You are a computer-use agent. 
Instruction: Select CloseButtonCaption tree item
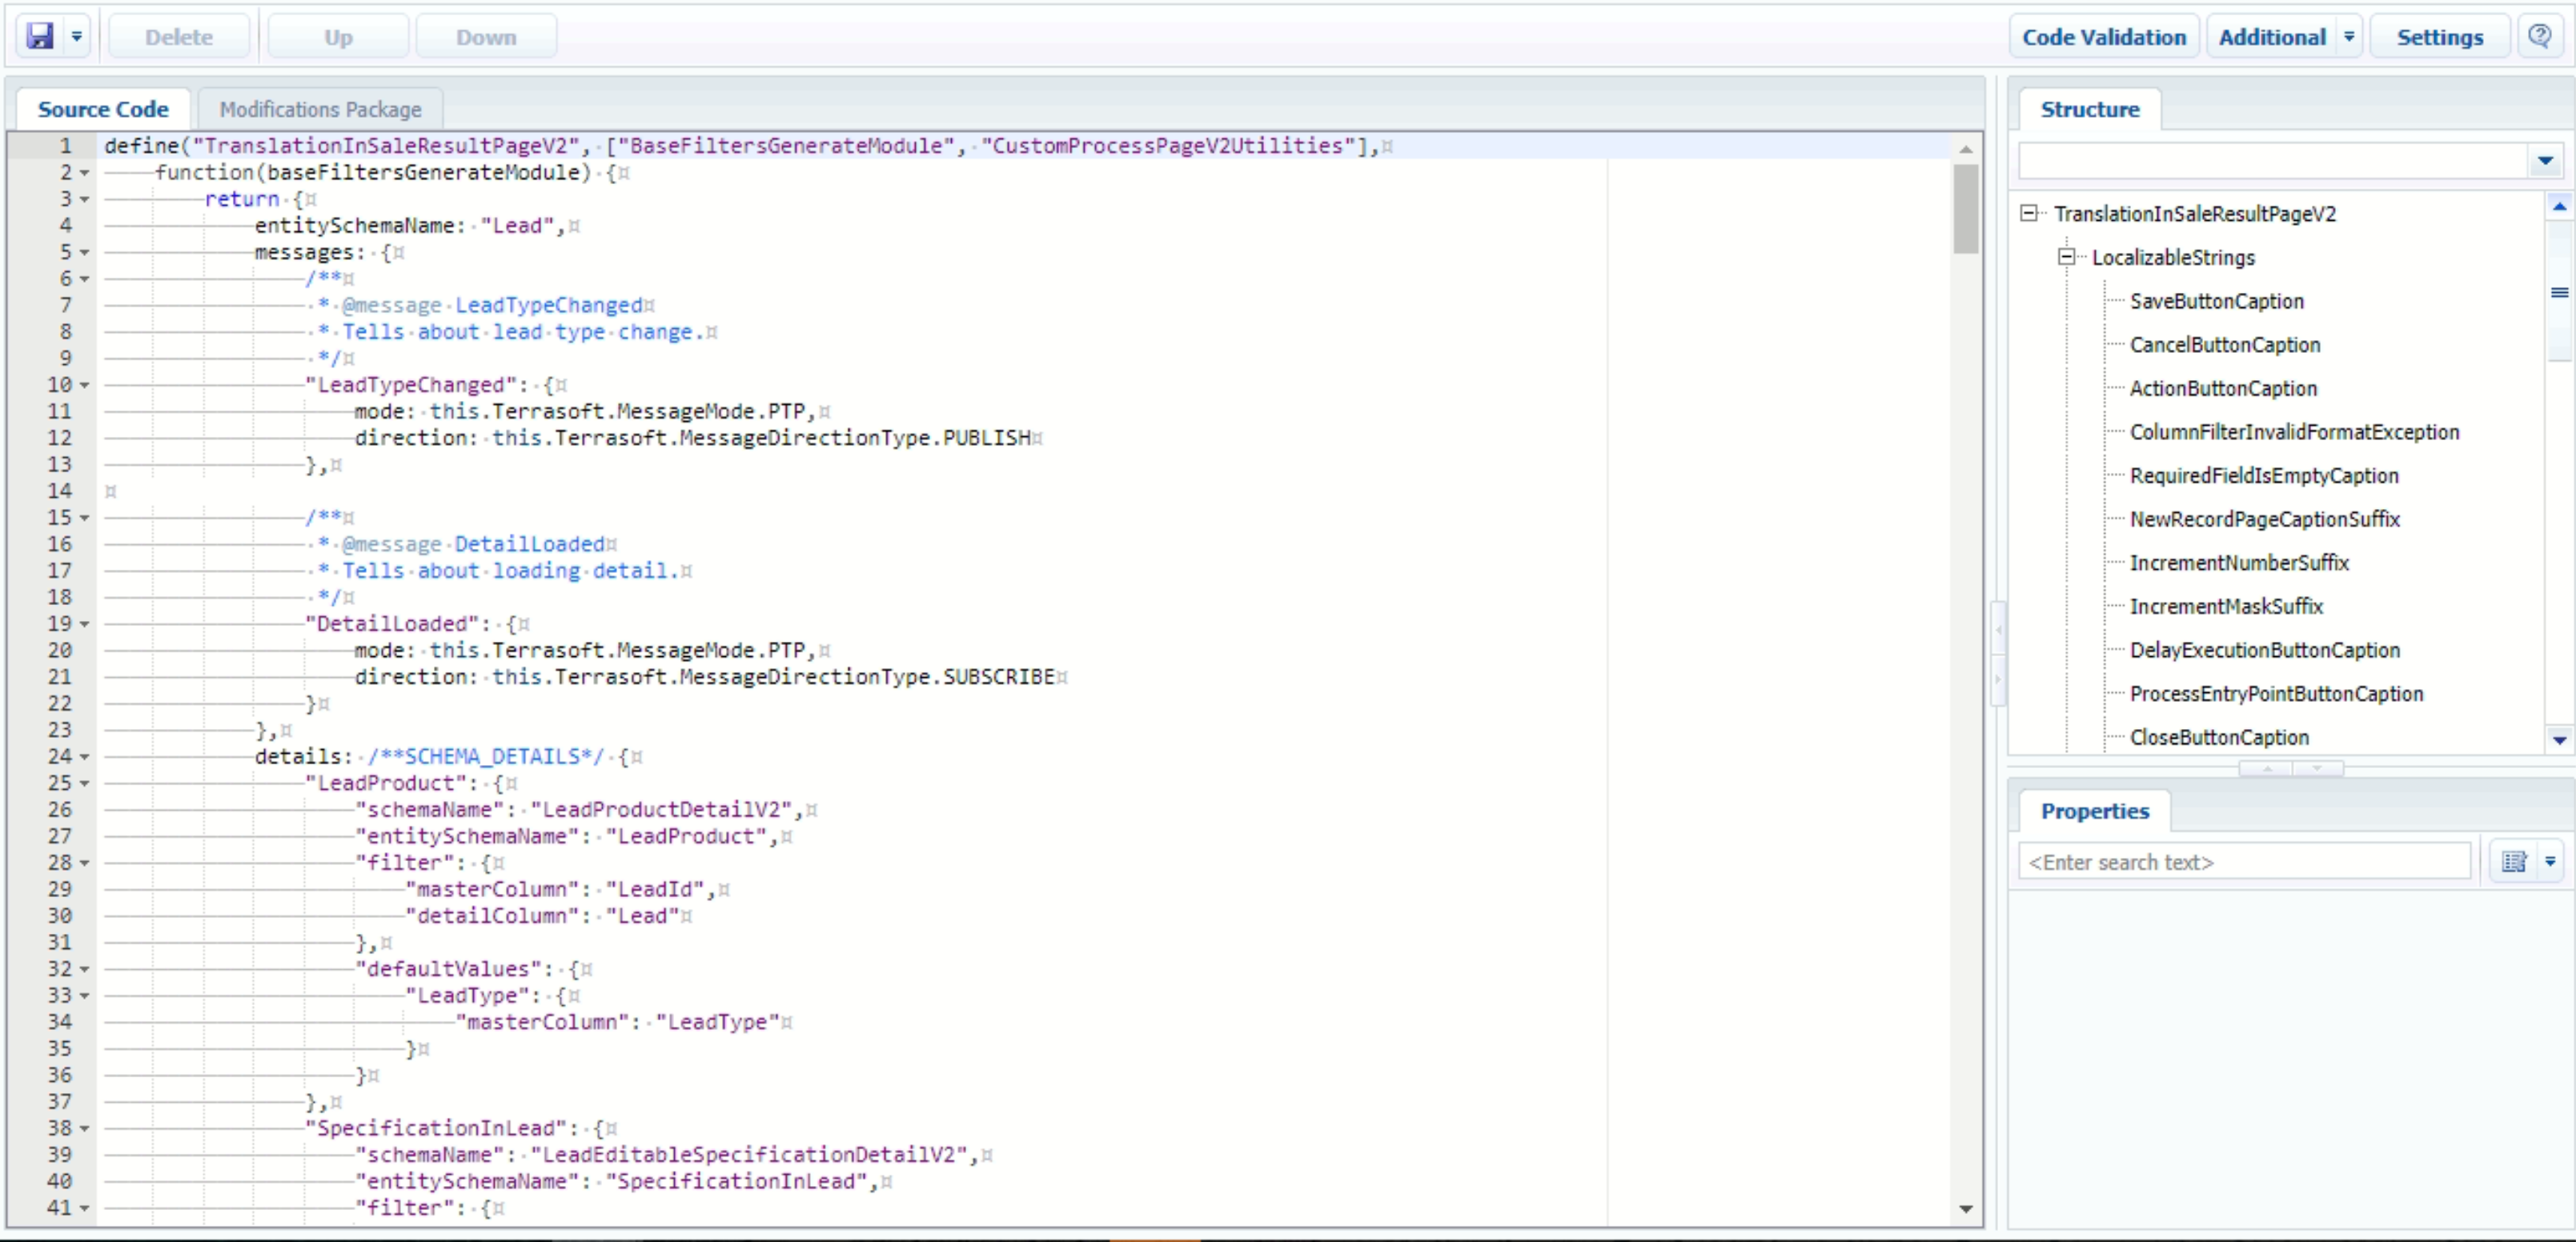click(x=2218, y=737)
